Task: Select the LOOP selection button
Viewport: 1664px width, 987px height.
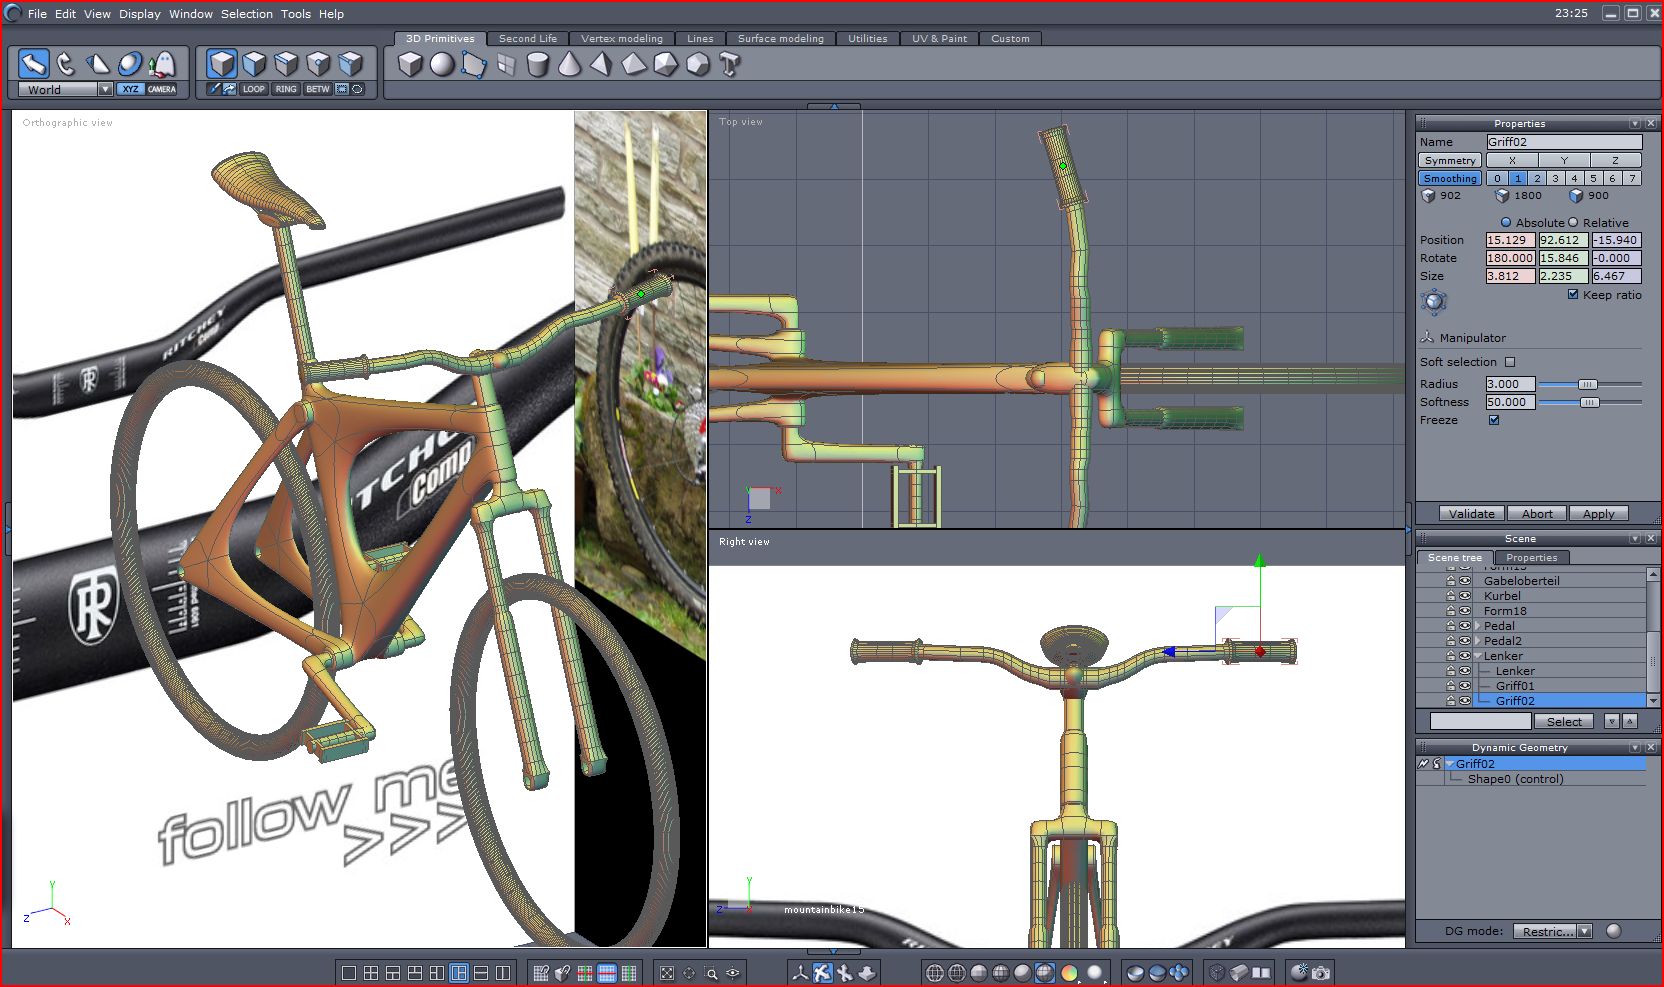Action: (254, 89)
